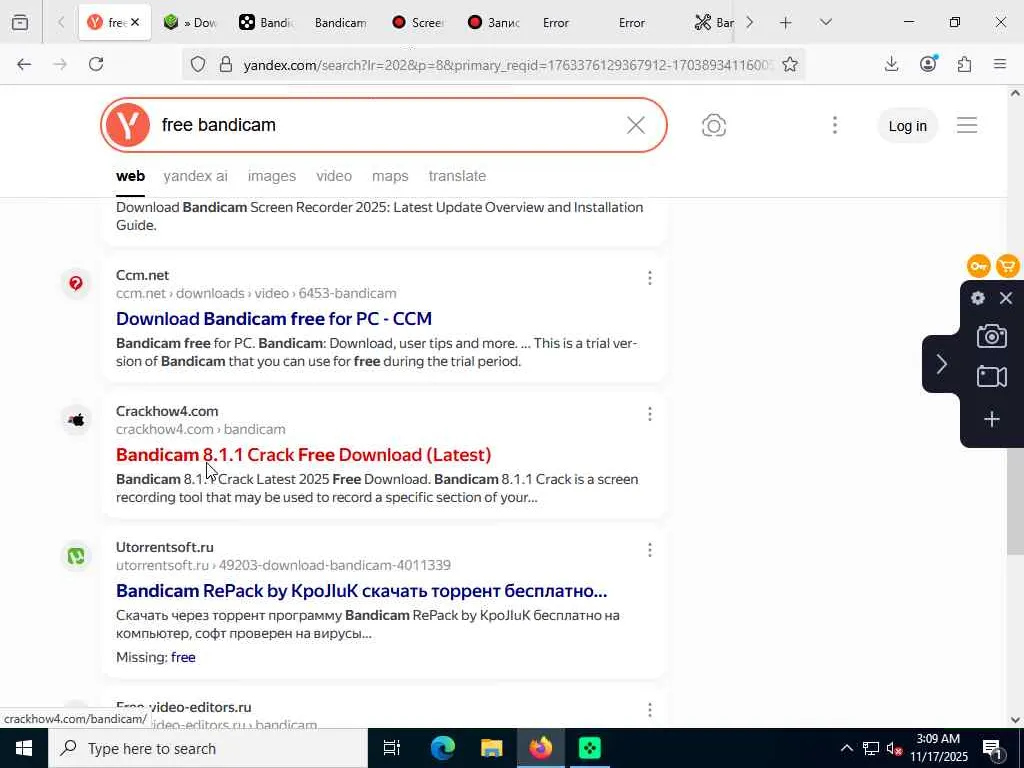Select the 'translate' search tab

[457, 176]
